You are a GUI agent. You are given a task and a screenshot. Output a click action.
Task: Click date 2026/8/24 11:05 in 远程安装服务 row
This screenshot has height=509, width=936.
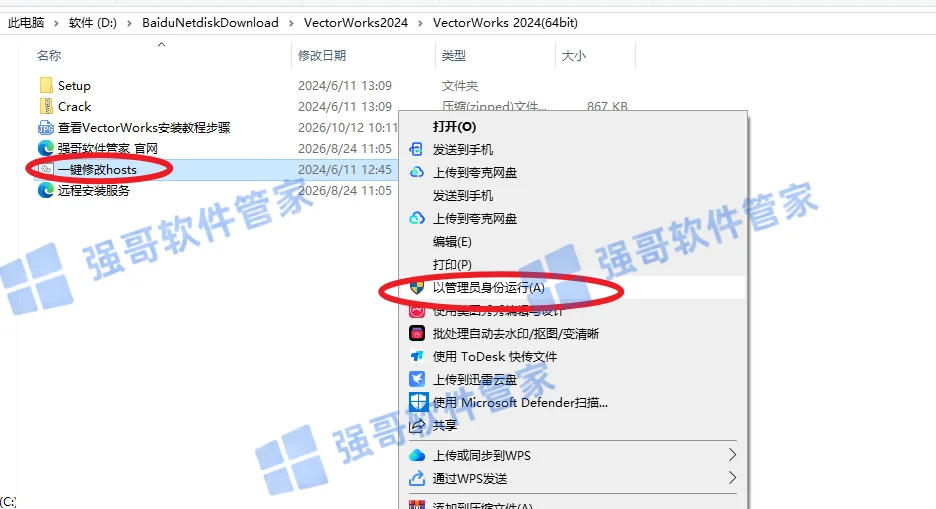[x=345, y=190]
